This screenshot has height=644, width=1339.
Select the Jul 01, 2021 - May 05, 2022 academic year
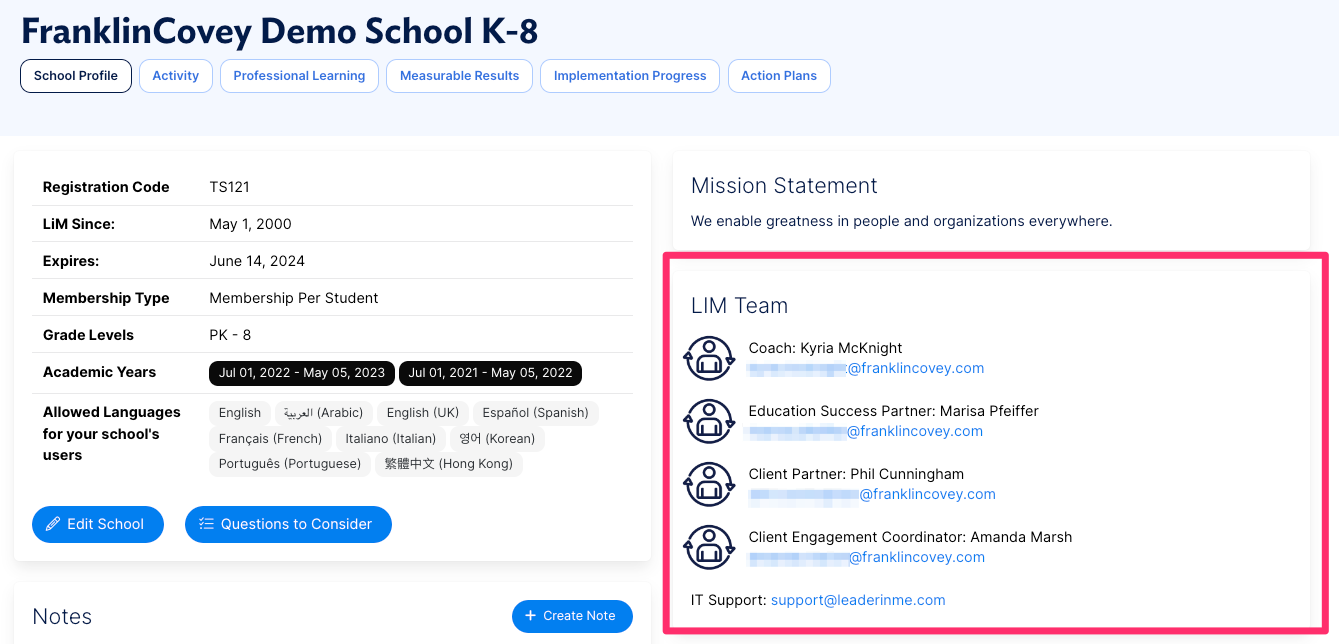coord(490,373)
